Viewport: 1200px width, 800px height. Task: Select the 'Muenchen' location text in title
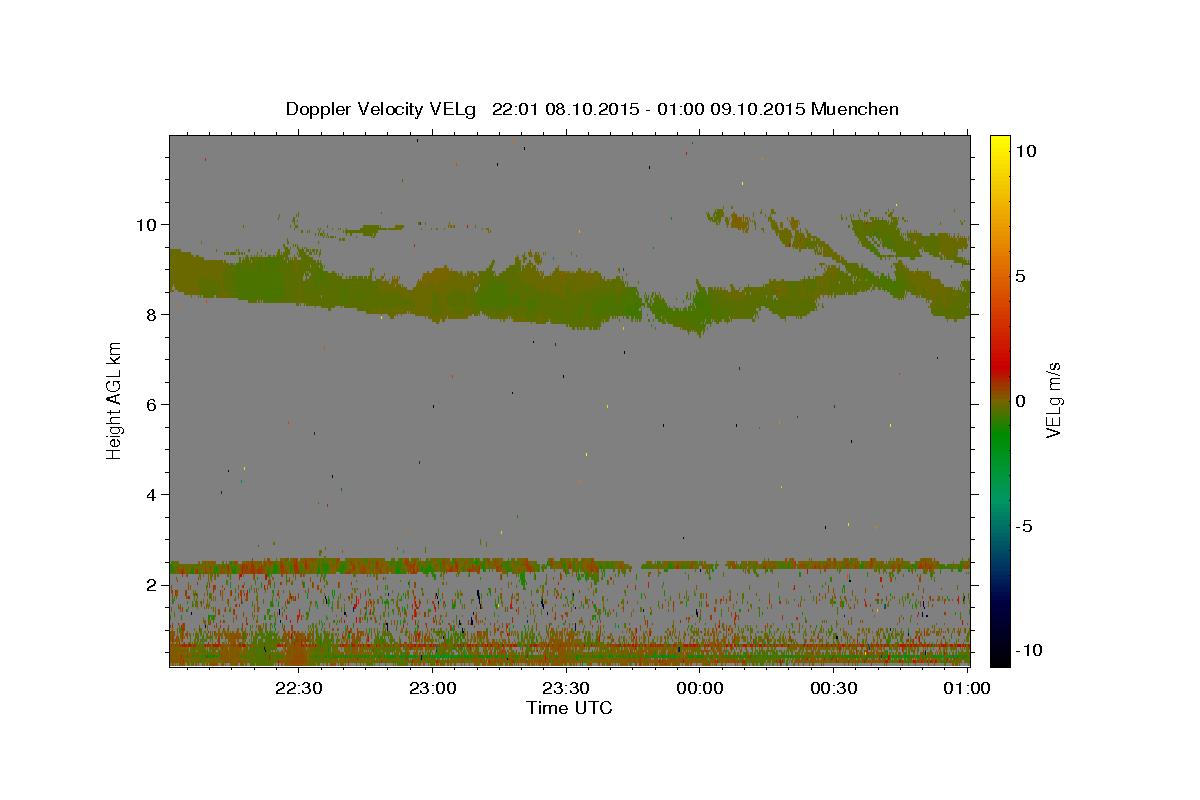click(x=855, y=109)
